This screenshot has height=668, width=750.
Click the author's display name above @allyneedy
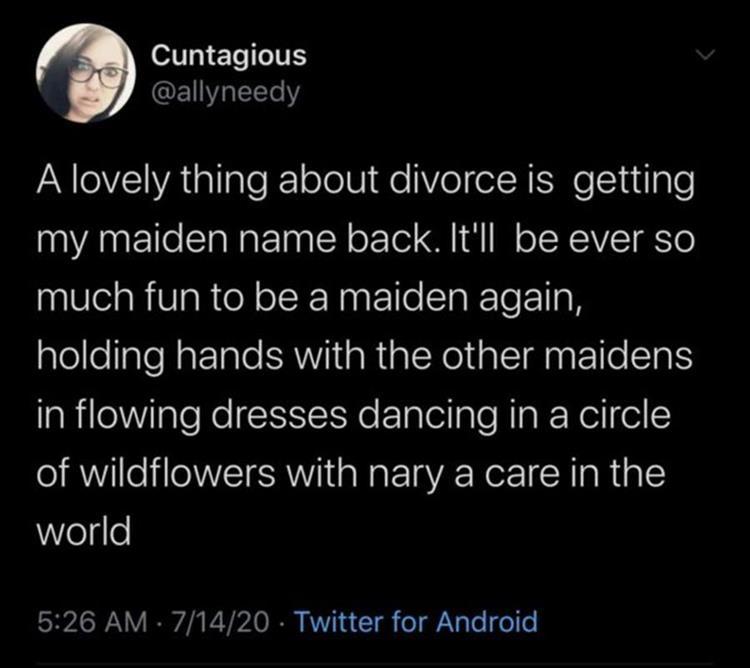point(229,55)
